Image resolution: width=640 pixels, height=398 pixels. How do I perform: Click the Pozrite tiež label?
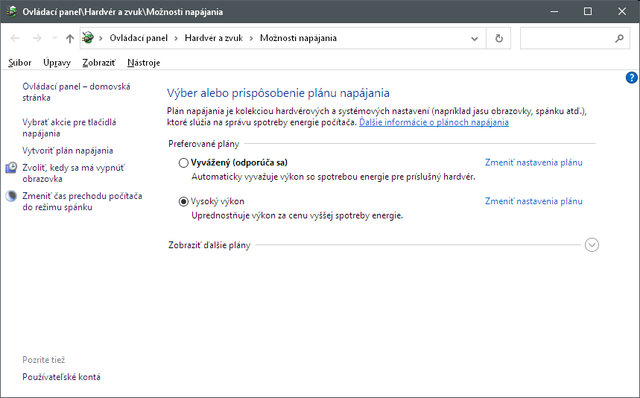tap(44, 360)
